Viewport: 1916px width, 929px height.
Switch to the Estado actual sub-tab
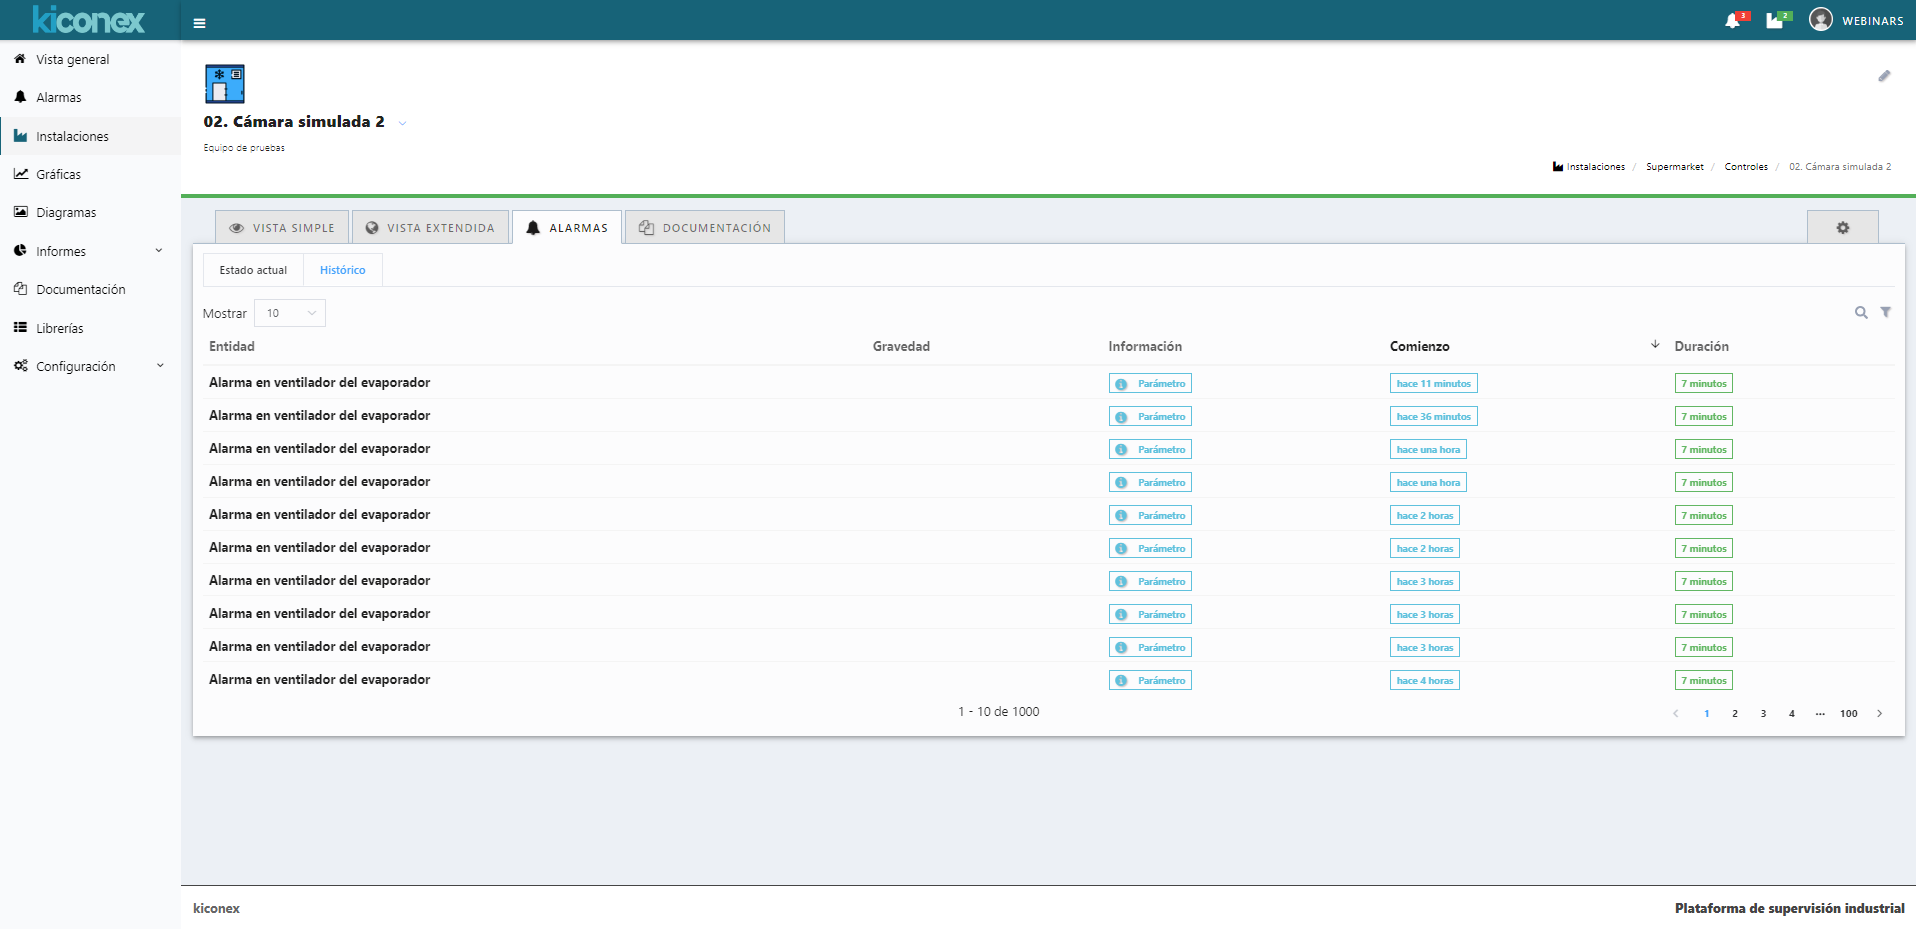click(x=253, y=270)
